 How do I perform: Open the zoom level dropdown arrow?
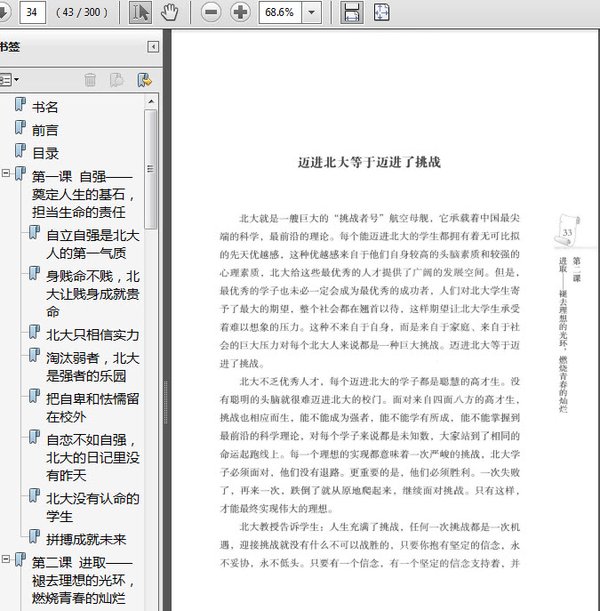pyautogui.click(x=311, y=12)
